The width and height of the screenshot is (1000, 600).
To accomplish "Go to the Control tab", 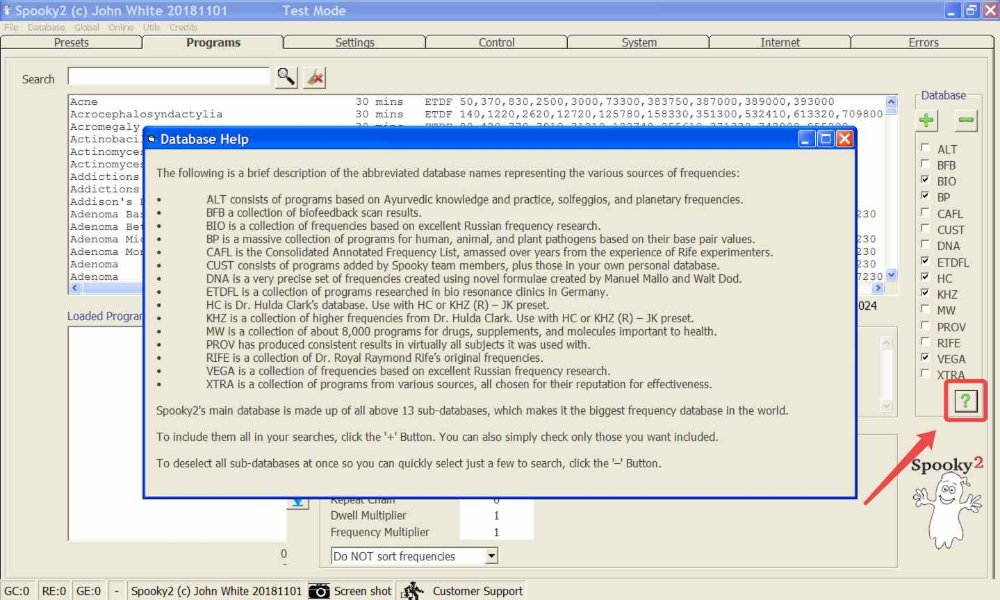I will click(x=496, y=42).
